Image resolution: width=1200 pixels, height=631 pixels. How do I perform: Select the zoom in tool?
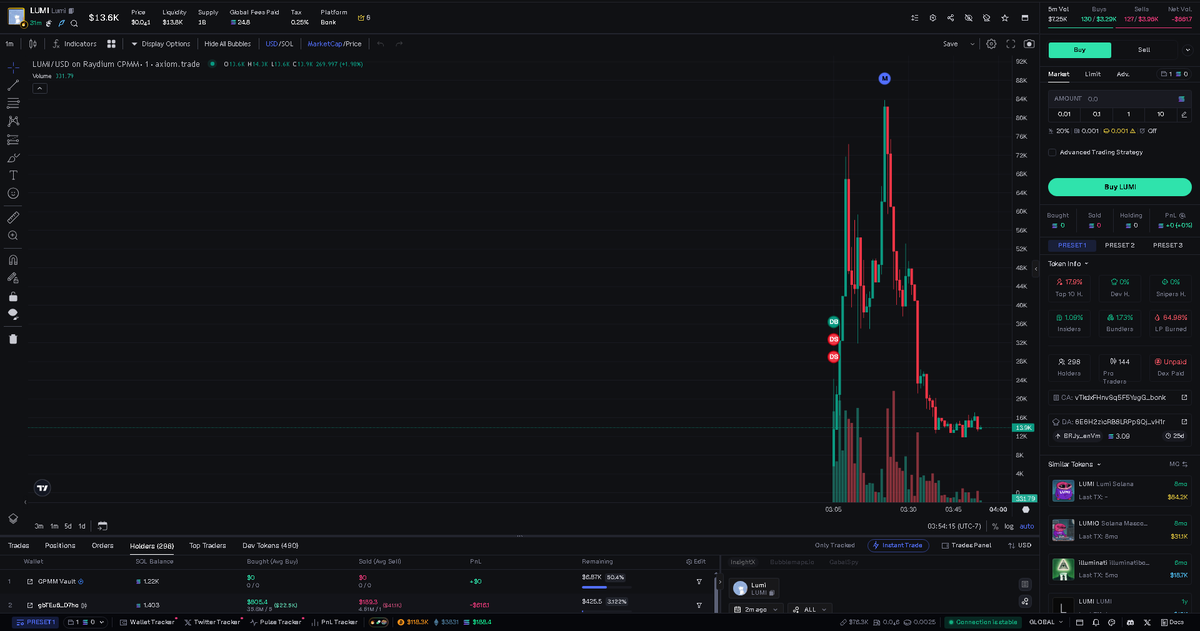(x=13, y=235)
